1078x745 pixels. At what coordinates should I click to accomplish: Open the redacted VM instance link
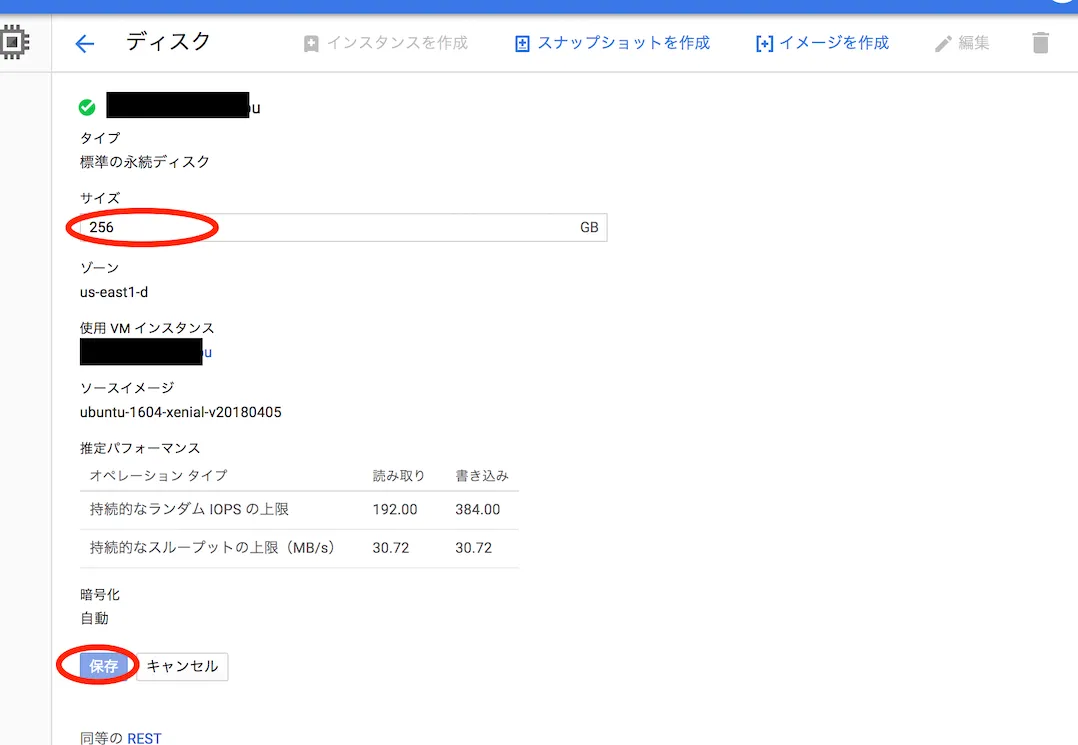click(146, 352)
